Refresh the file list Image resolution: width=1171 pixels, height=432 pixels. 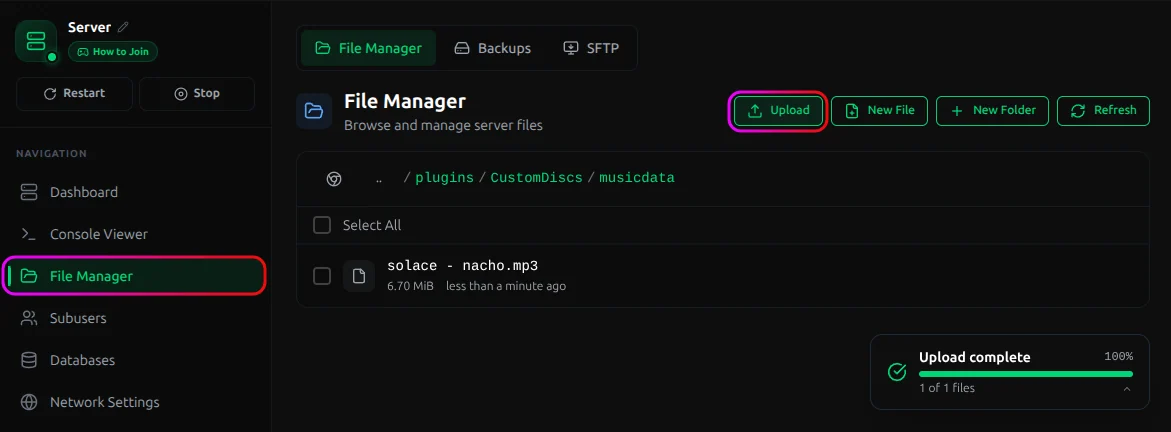coord(1103,111)
